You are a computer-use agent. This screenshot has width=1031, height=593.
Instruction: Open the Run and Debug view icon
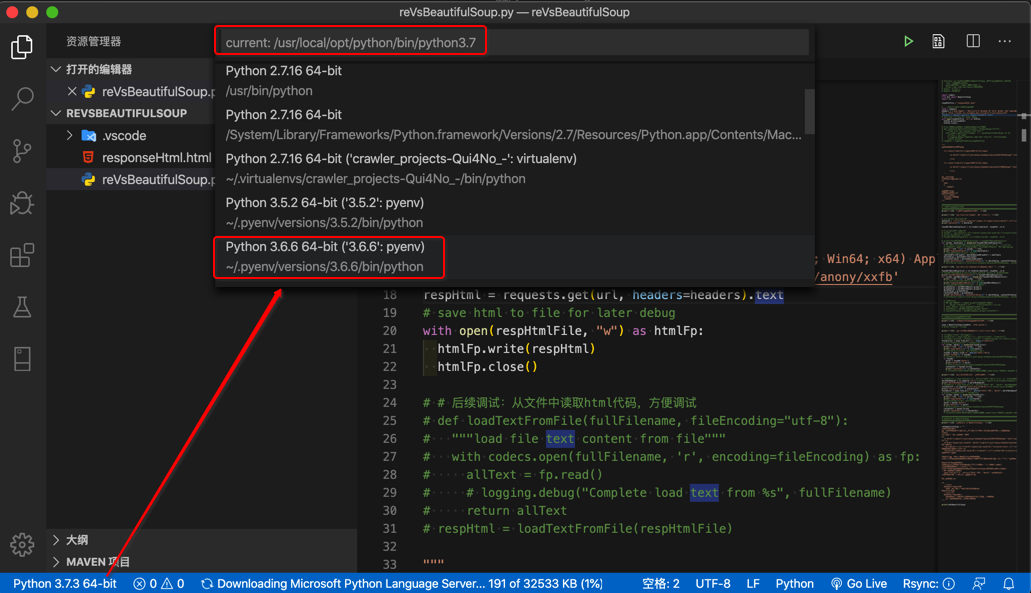(x=22, y=203)
